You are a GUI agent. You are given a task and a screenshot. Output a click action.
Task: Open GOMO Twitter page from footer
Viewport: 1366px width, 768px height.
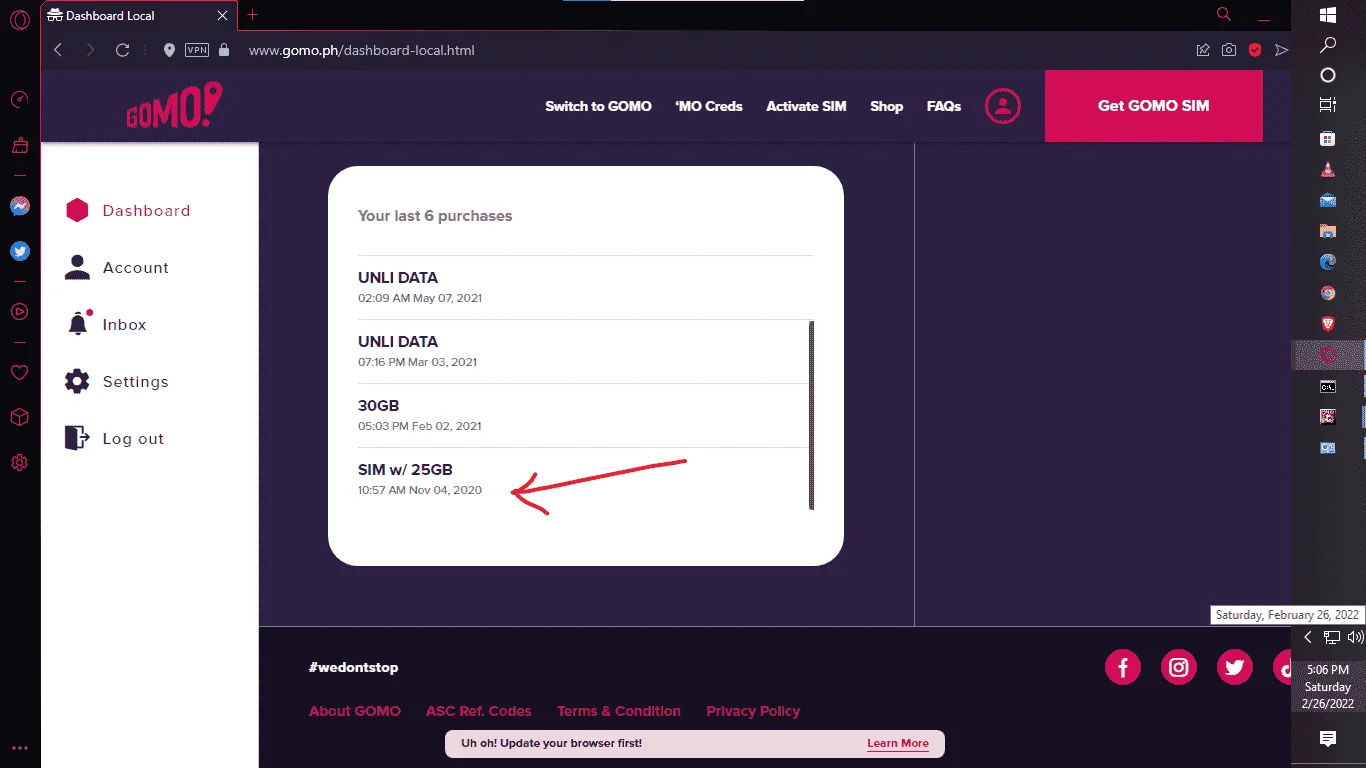pyautogui.click(x=1235, y=667)
